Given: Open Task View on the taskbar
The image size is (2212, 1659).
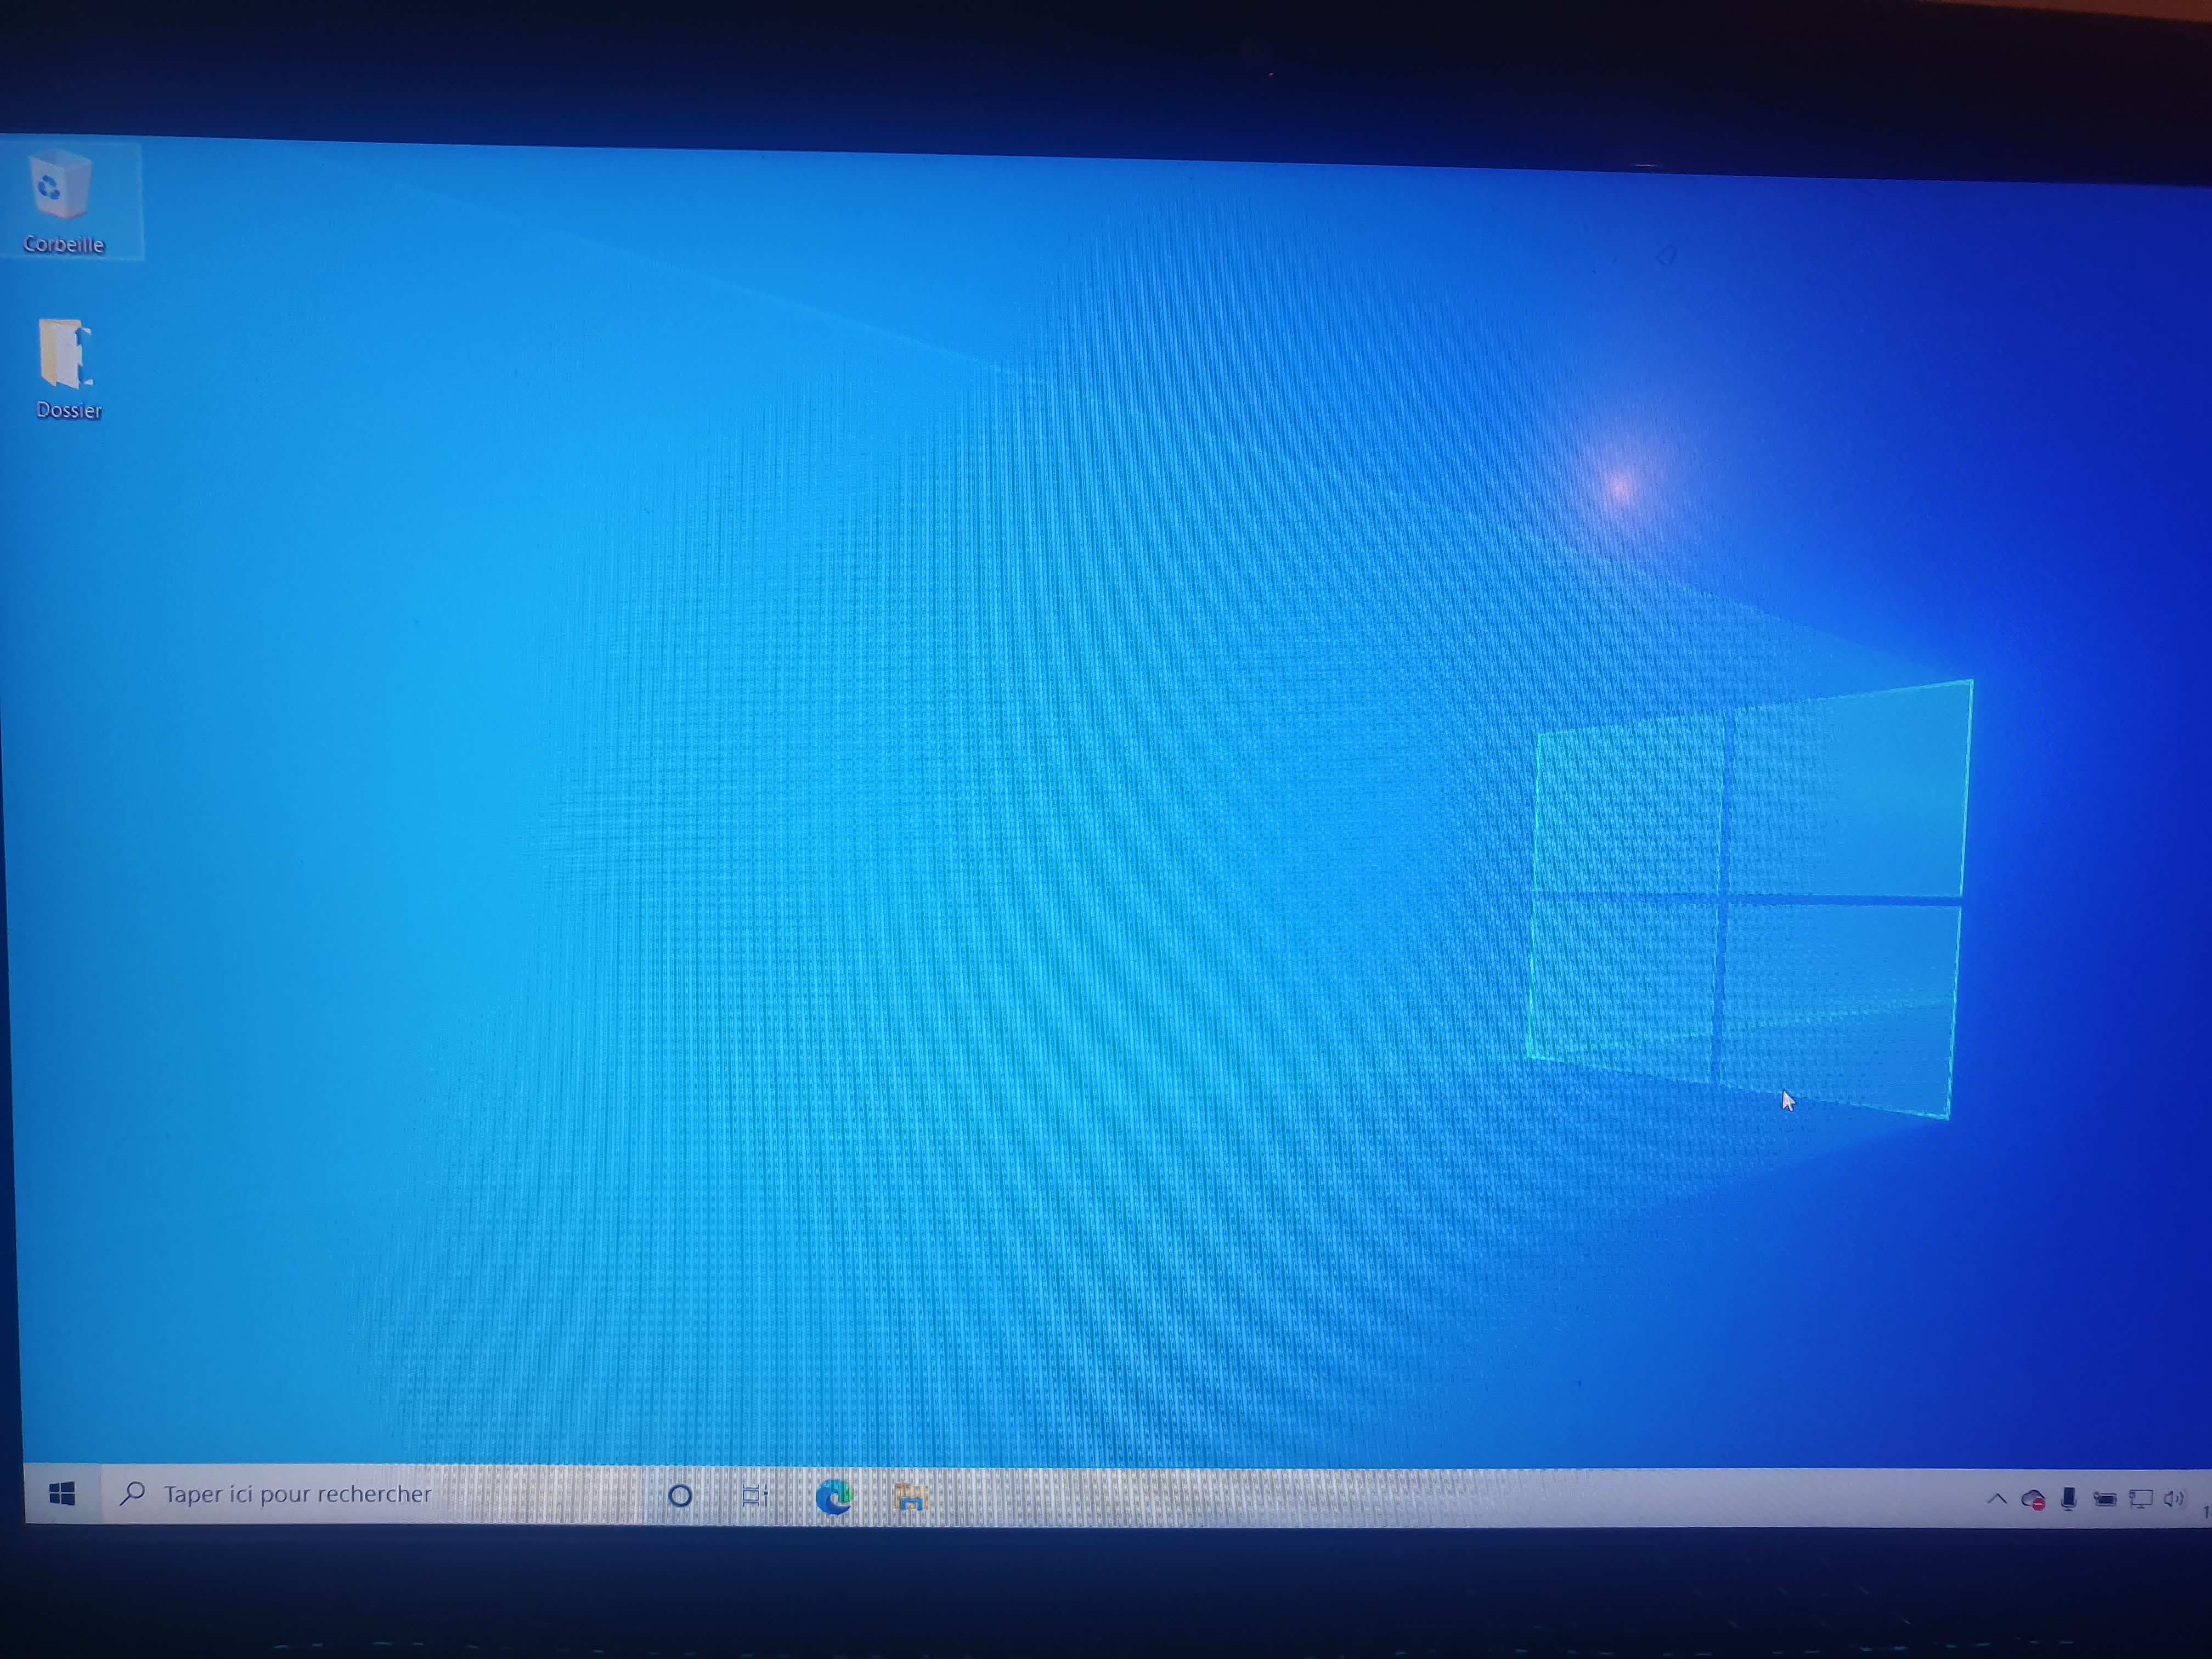Looking at the screenshot, I should click(755, 1496).
